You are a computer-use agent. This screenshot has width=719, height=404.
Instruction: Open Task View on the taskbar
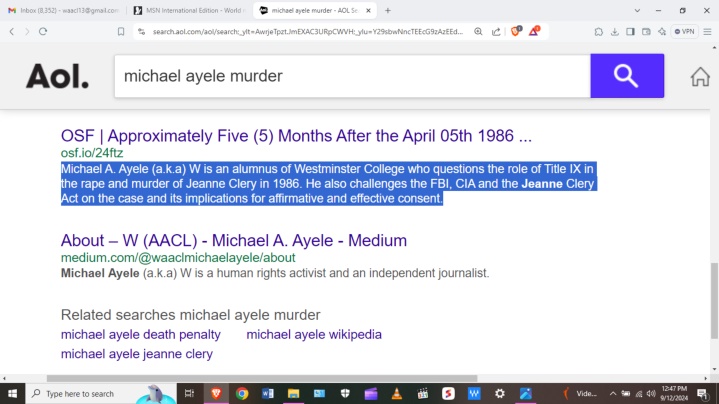coord(189,393)
